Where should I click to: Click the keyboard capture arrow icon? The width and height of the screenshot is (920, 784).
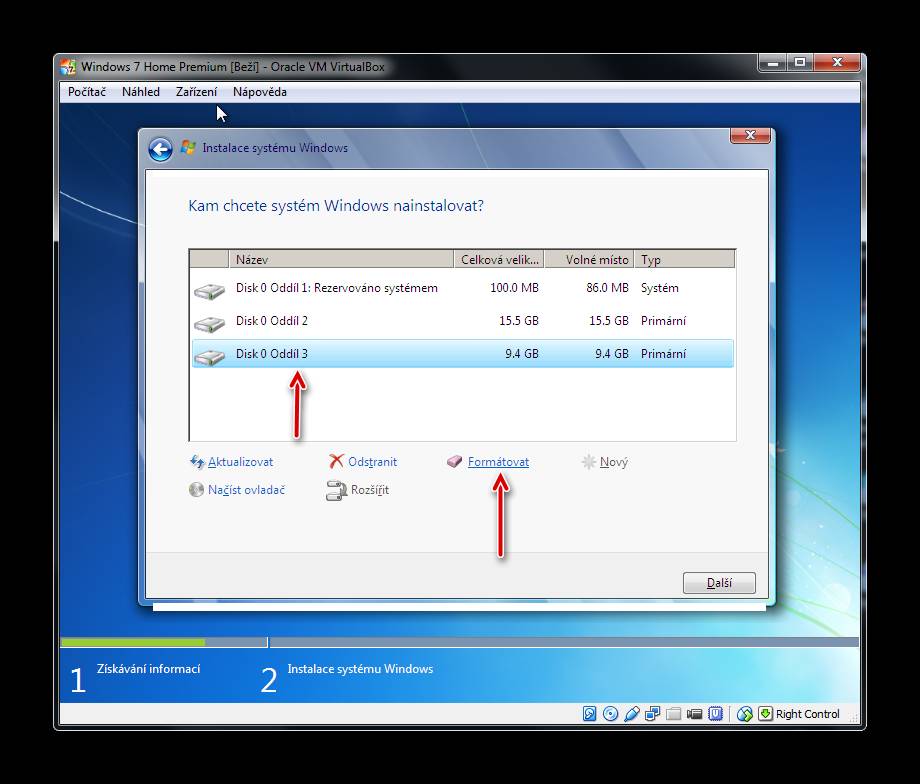[x=765, y=714]
